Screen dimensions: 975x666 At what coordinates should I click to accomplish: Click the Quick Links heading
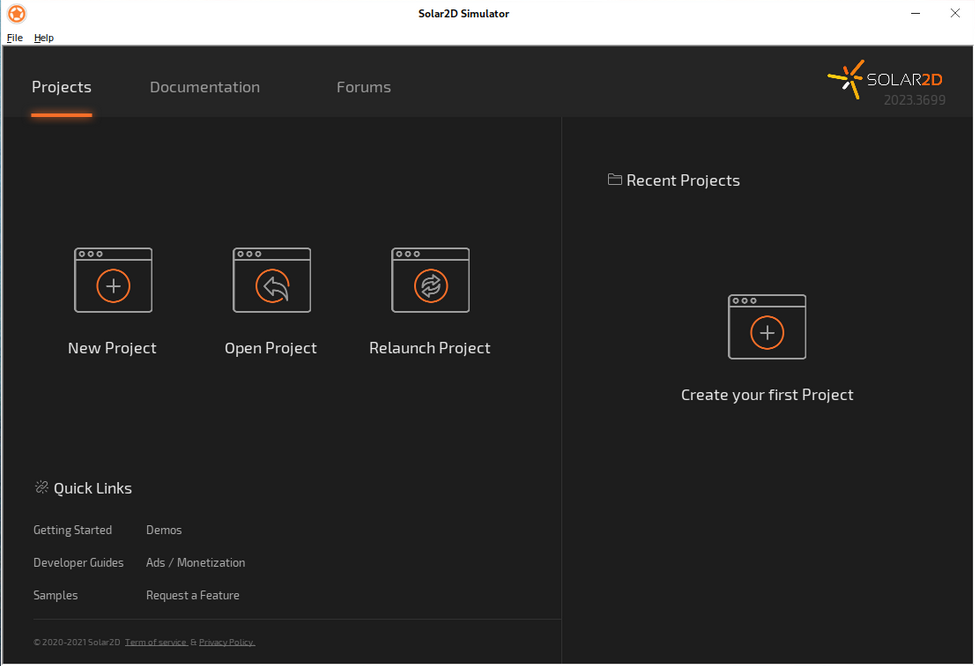93,488
